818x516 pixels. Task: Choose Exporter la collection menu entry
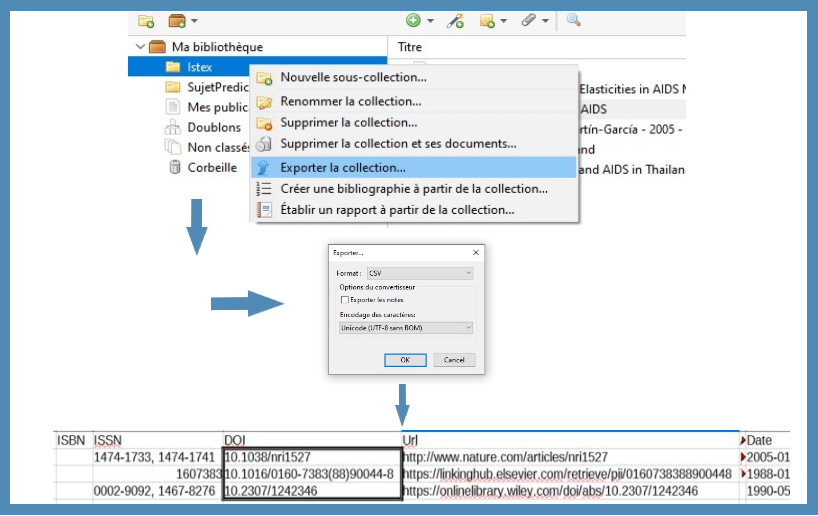[x=342, y=167]
